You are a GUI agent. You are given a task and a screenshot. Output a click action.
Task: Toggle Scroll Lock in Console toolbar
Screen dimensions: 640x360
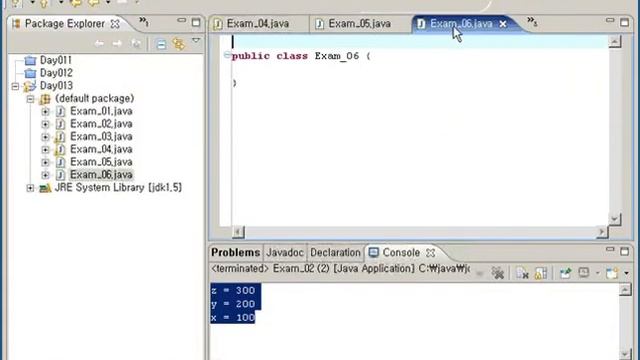[x=541, y=273]
